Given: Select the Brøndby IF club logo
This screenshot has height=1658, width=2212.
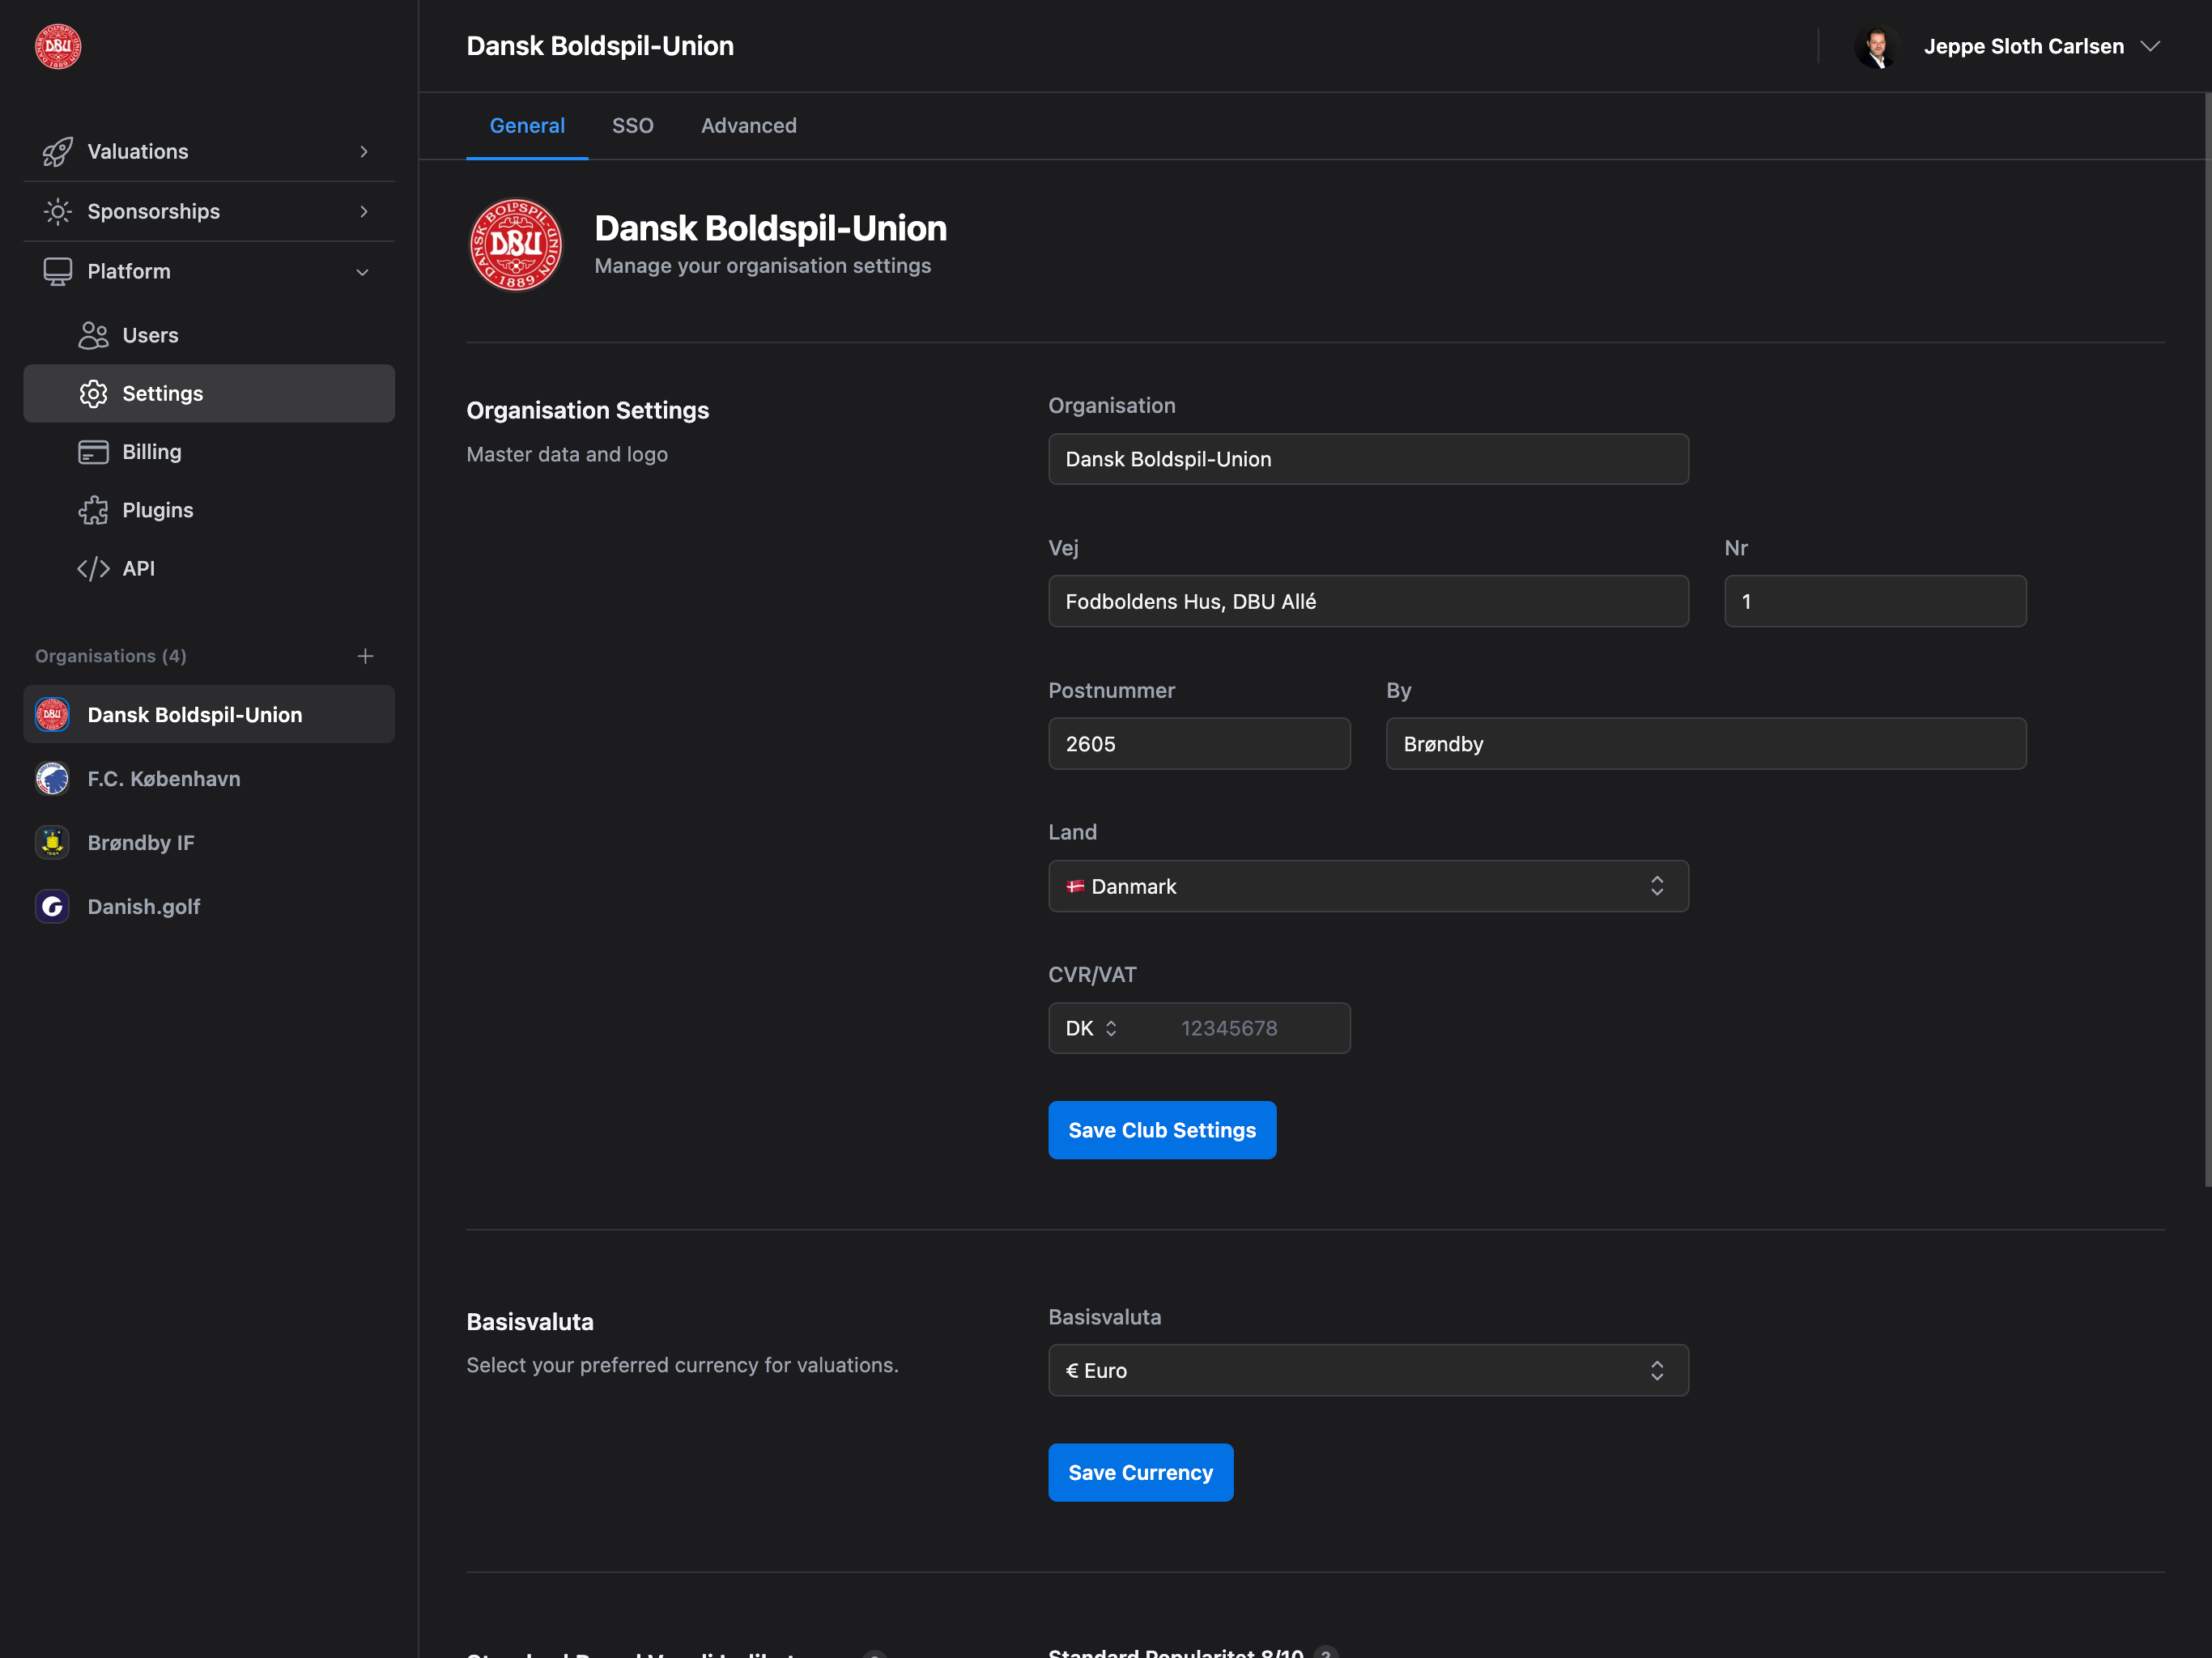Looking at the screenshot, I should click(52, 842).
